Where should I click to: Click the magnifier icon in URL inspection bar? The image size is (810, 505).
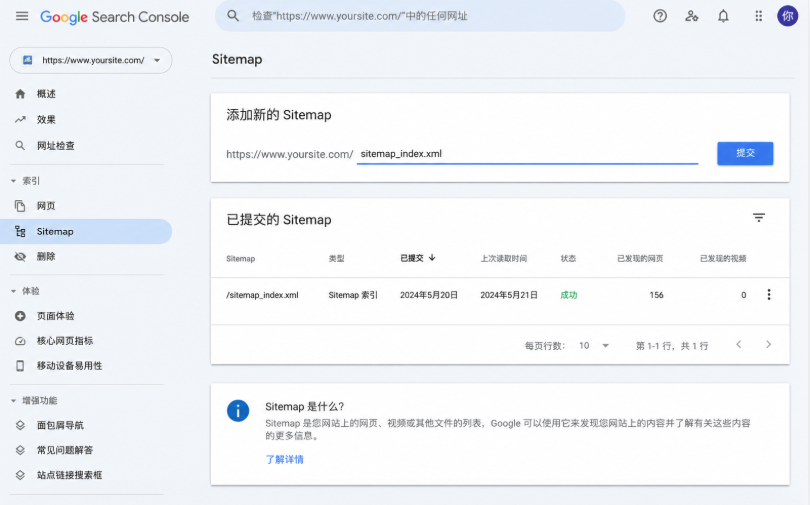233,16
